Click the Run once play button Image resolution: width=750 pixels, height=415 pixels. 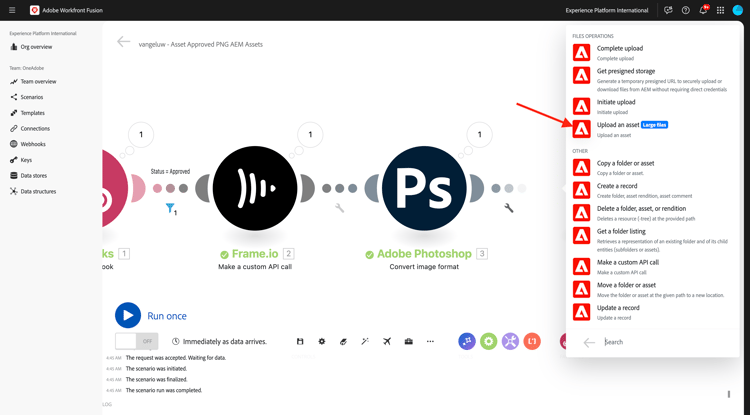pyautogui.click(x=128, y=315)
